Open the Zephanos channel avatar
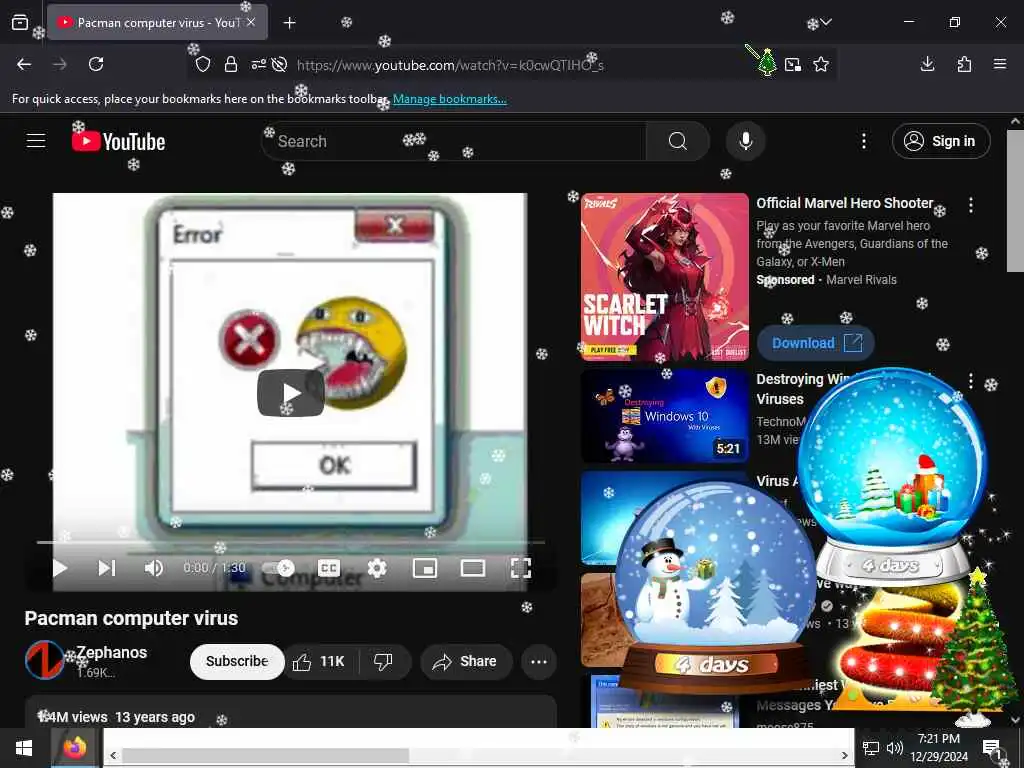The height and width of the screenshot is (768, 1024). [x=44, y=660]
